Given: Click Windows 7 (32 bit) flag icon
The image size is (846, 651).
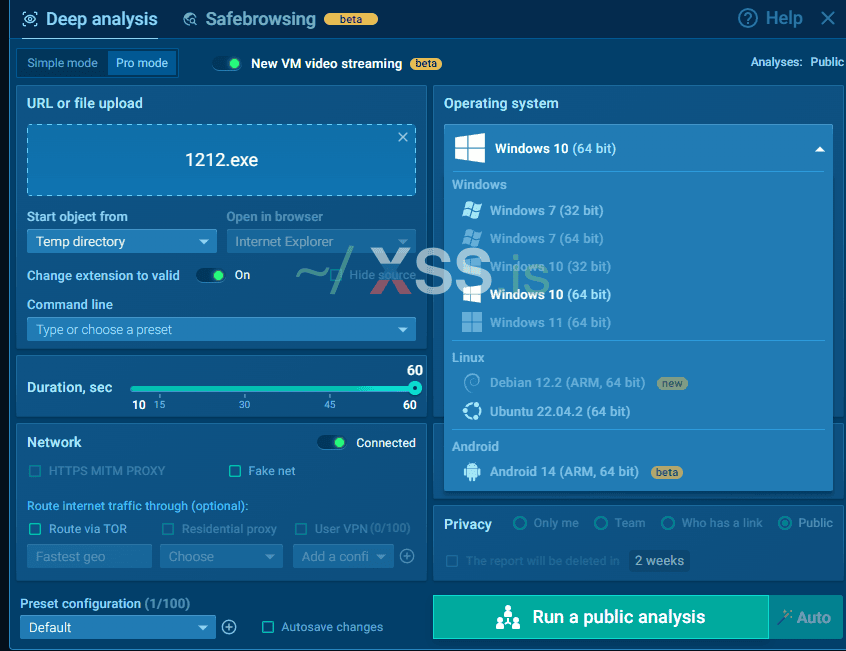Looking at the screenshot, I should tap(472, 210).
